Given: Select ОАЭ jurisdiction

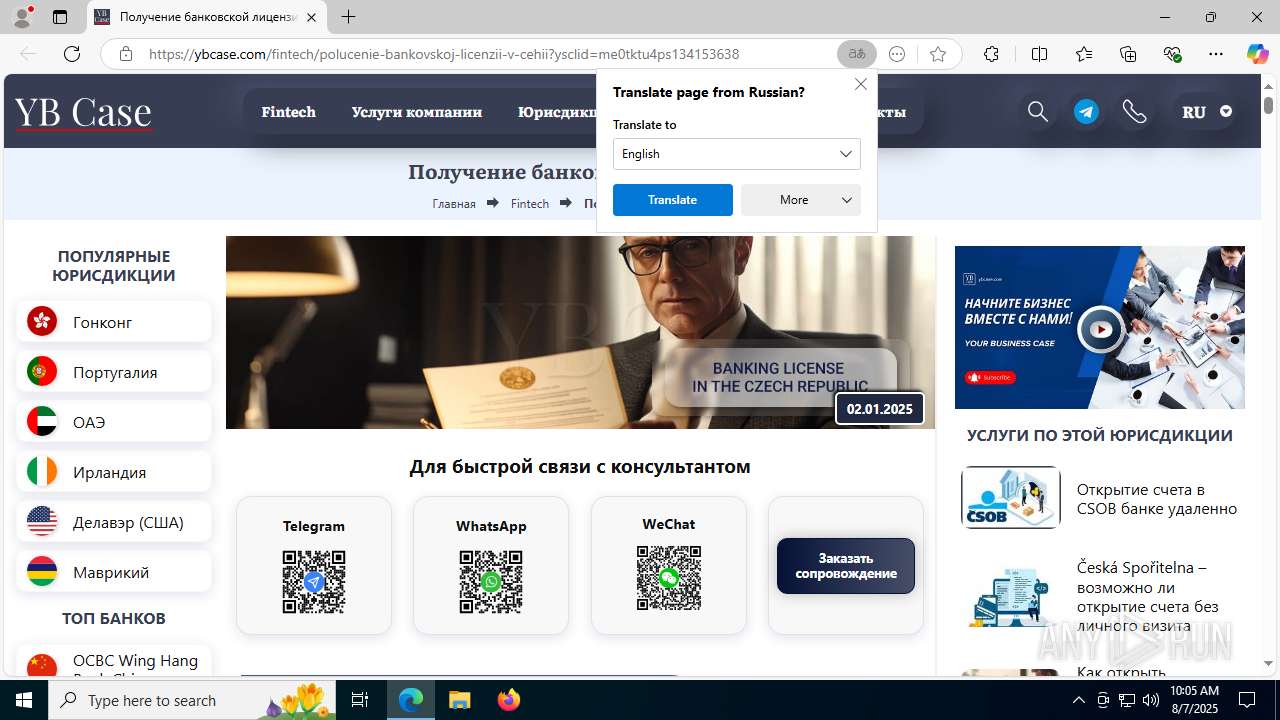Looking at the screenshot, I should point(114,421).
